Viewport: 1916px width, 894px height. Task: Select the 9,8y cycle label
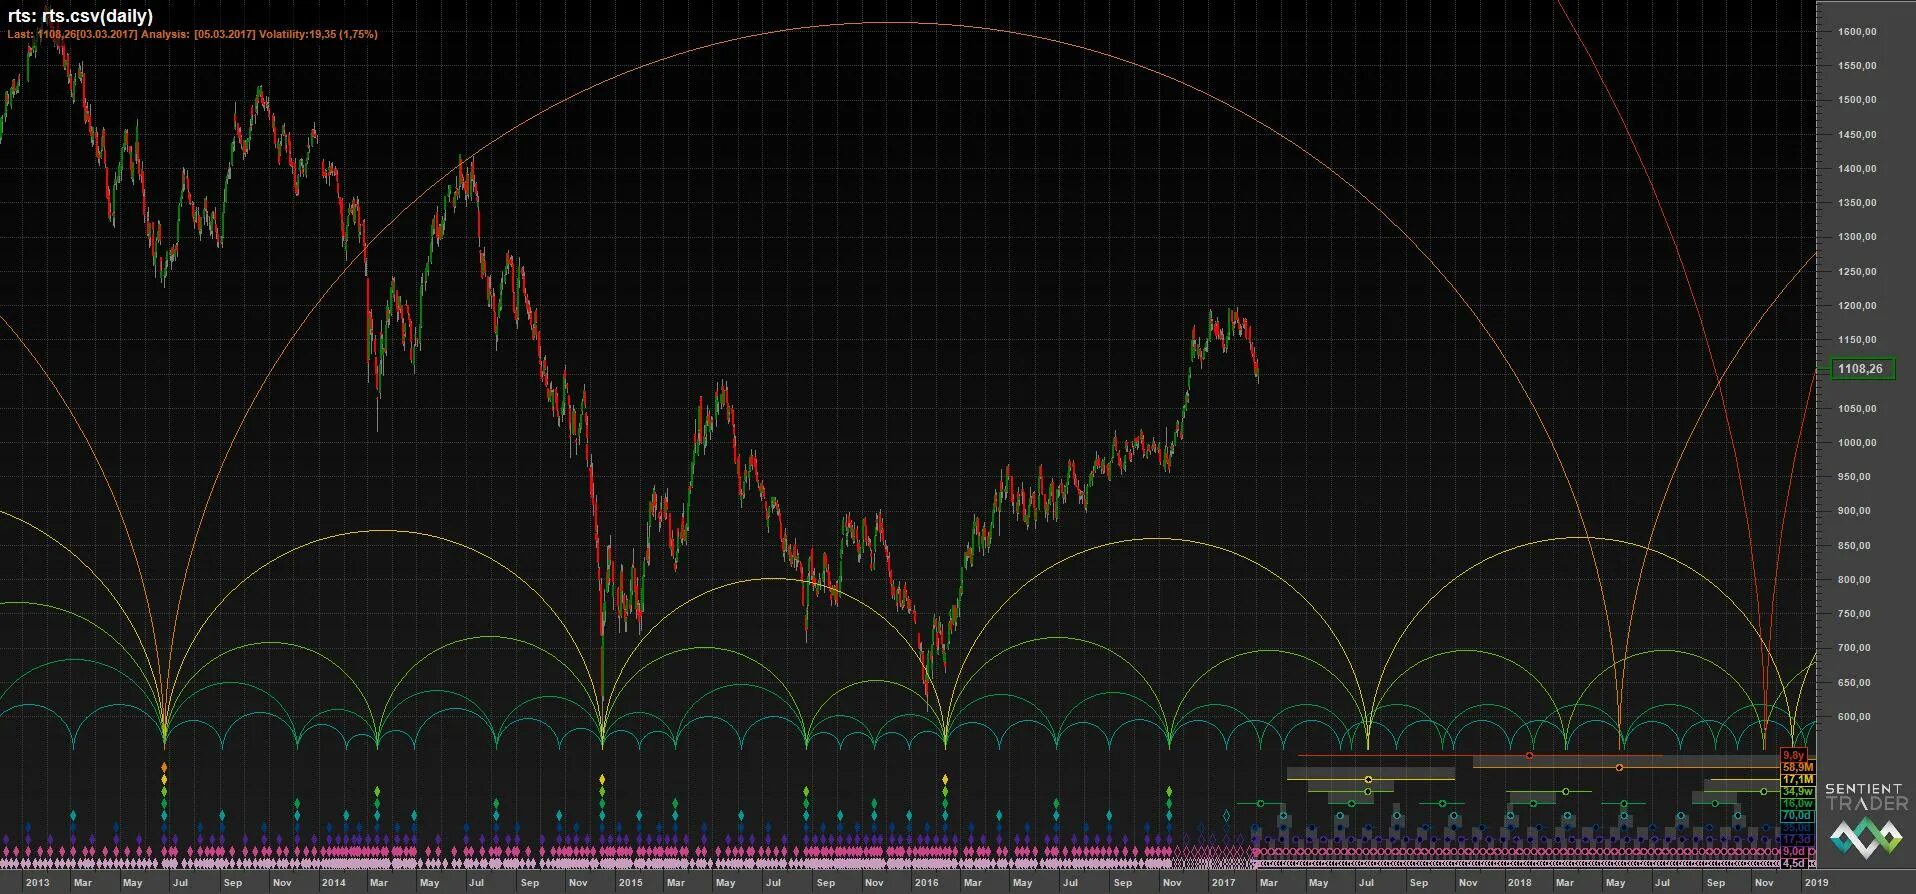1794,756
